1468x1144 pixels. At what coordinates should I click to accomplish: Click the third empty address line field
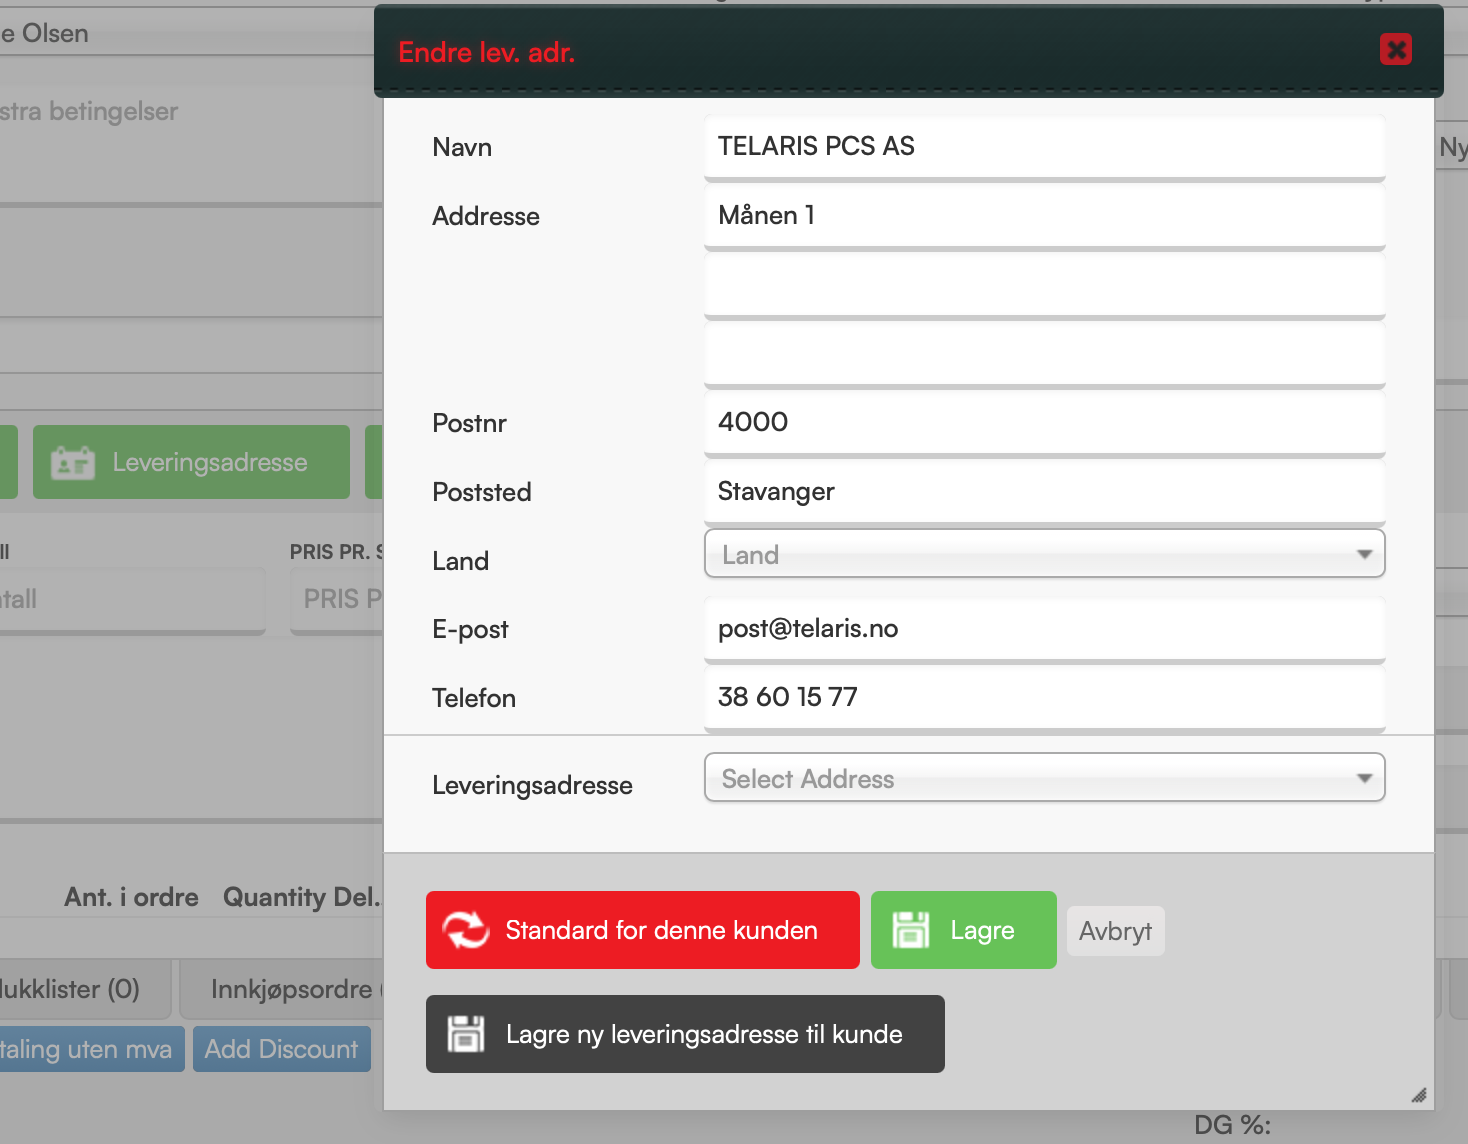(1045, 354)
